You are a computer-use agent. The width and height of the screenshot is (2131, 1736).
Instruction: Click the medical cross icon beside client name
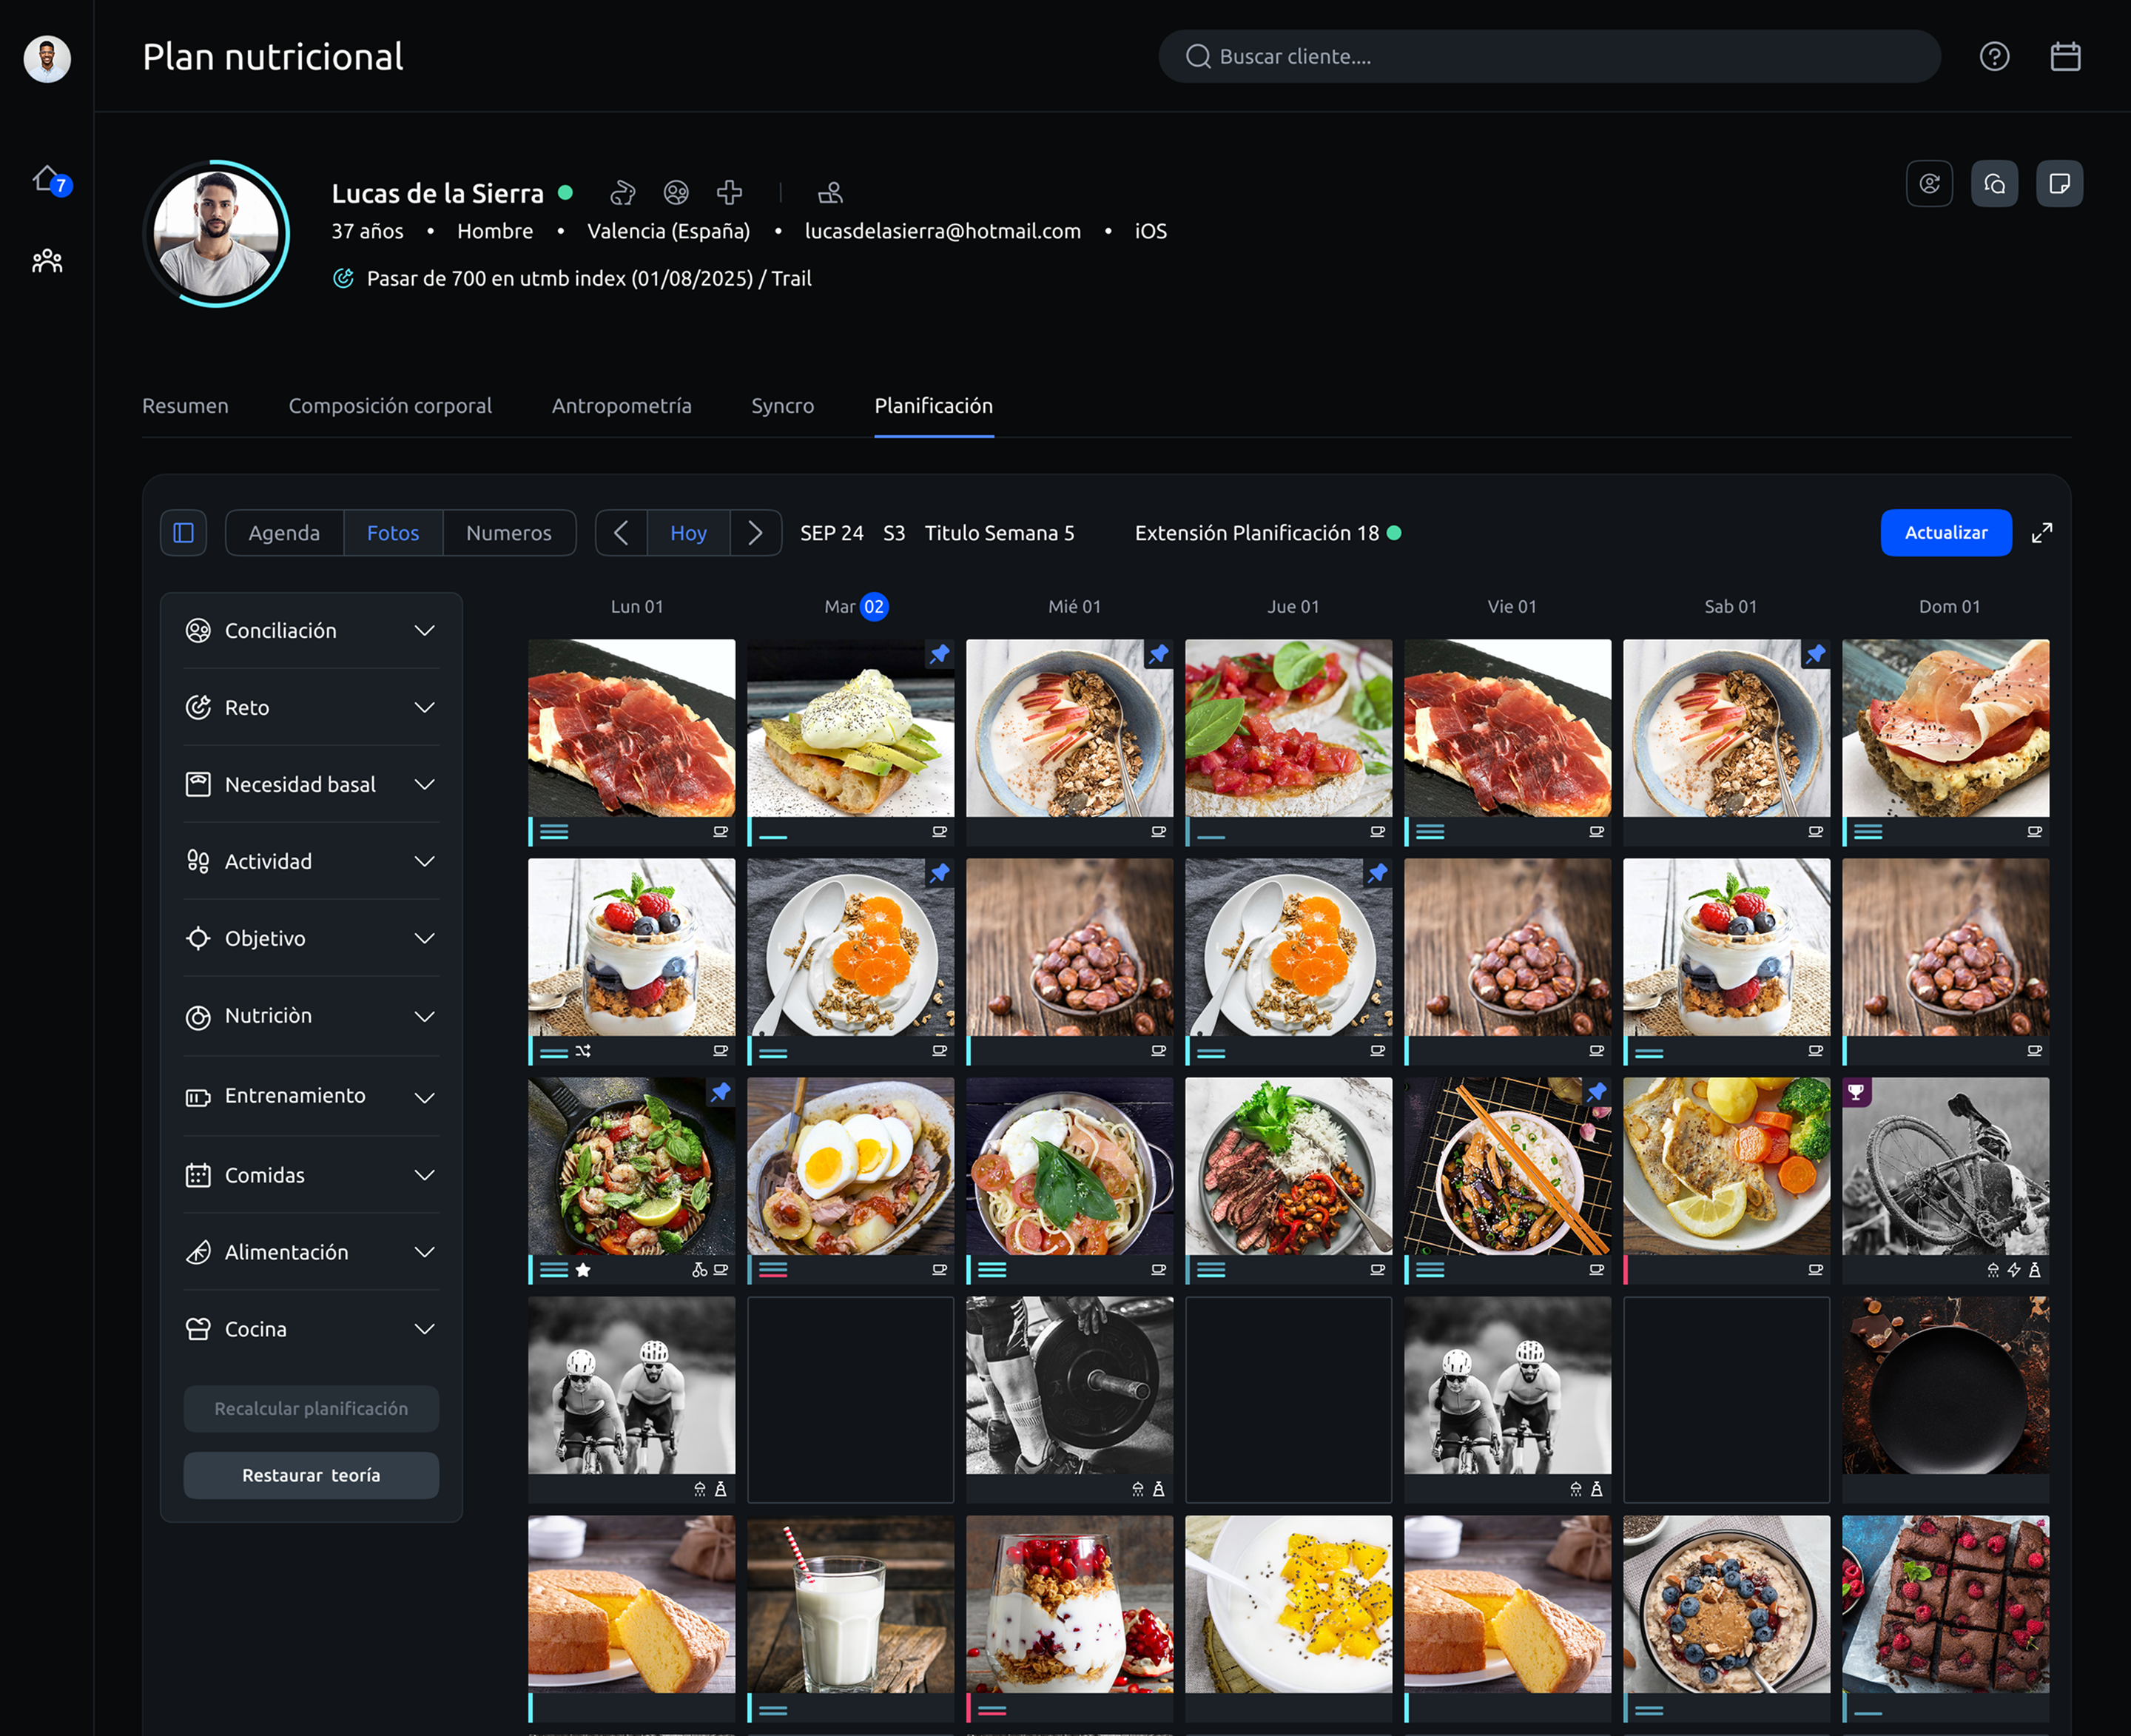[730, 192]
